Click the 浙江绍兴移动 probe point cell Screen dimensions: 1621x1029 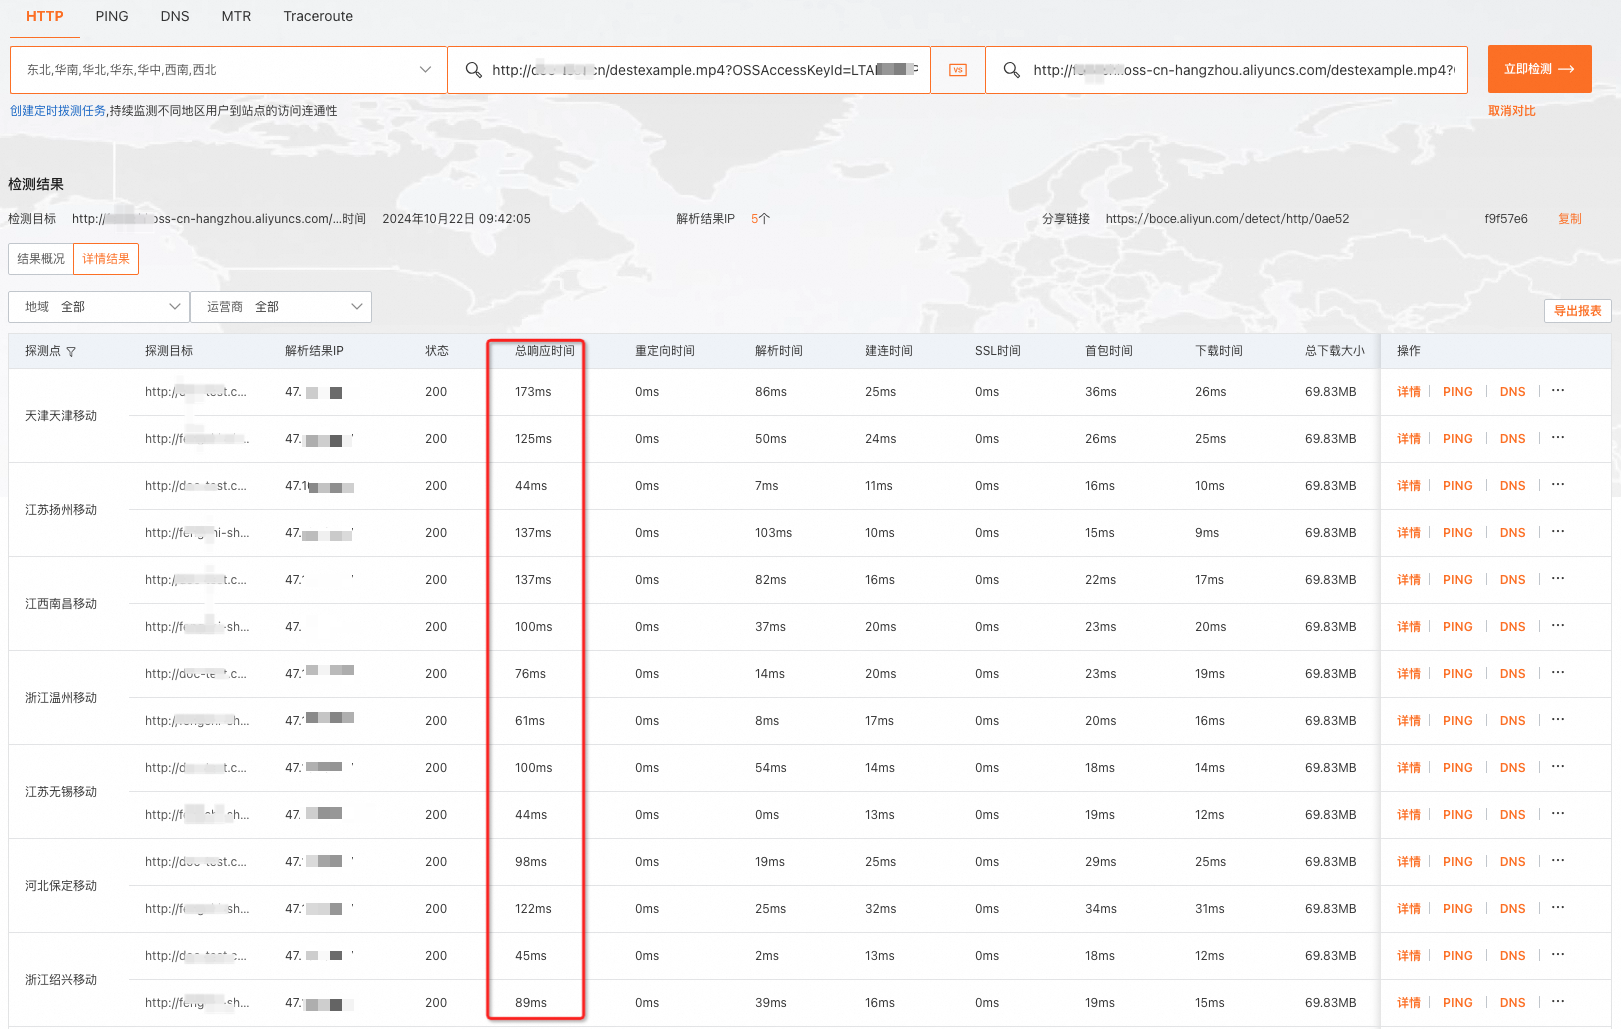61,980
